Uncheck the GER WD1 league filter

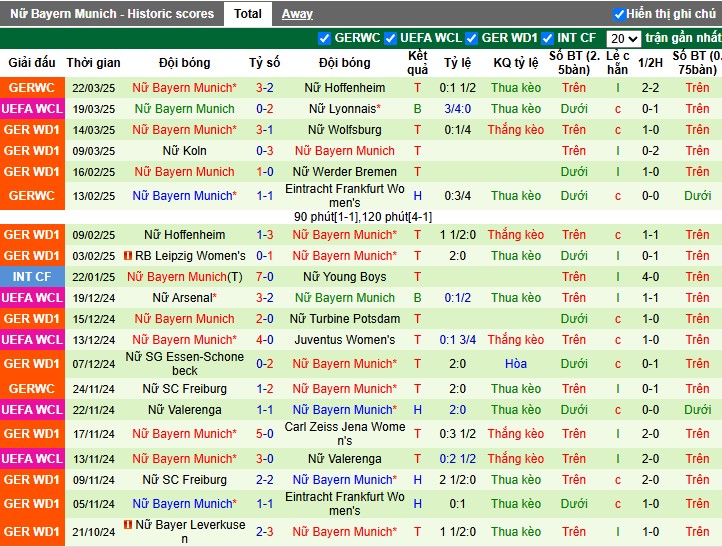click(472, 38)
